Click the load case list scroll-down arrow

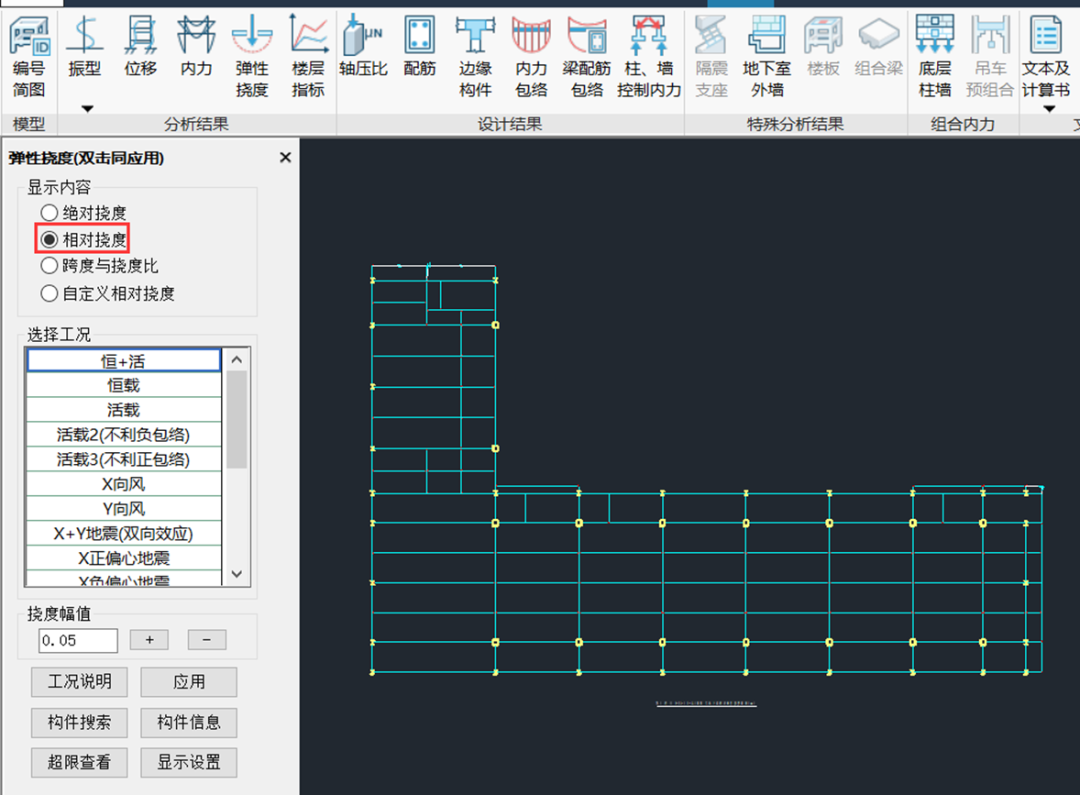(x=237, y=574)
